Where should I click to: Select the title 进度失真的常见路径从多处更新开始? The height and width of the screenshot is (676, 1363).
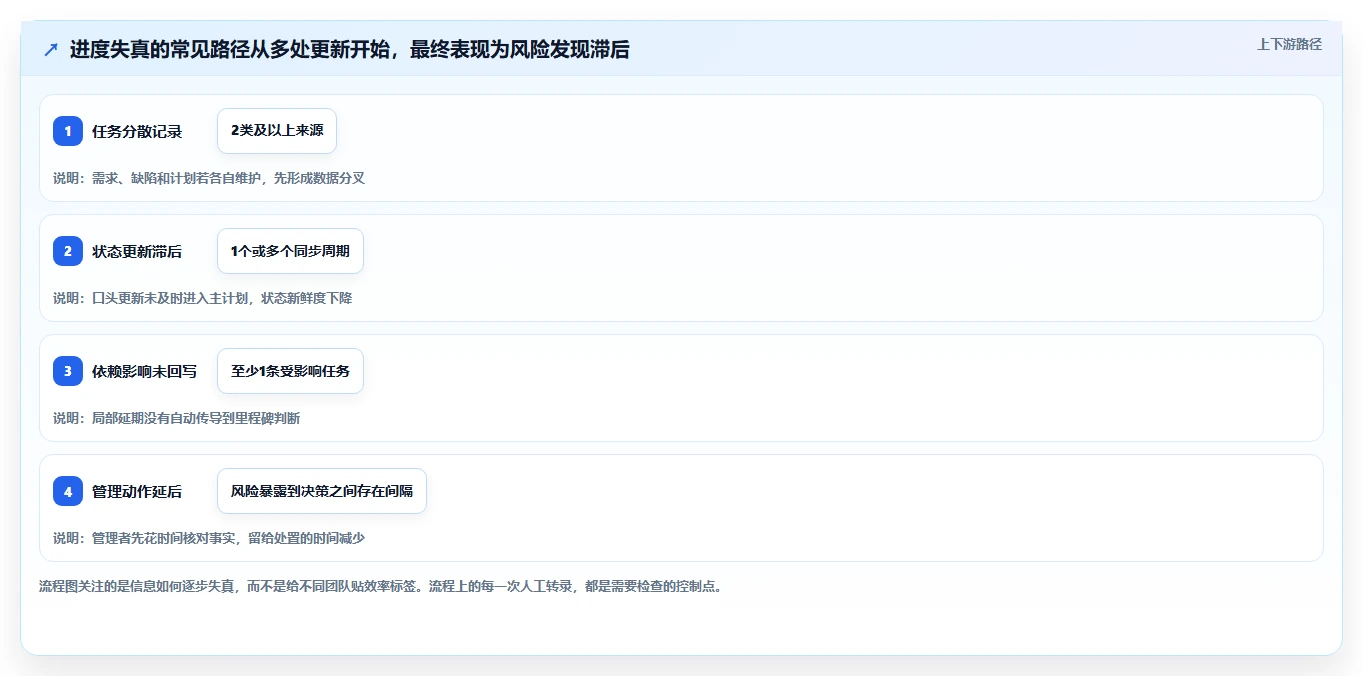pyautogui.click(x=350, y=50)
